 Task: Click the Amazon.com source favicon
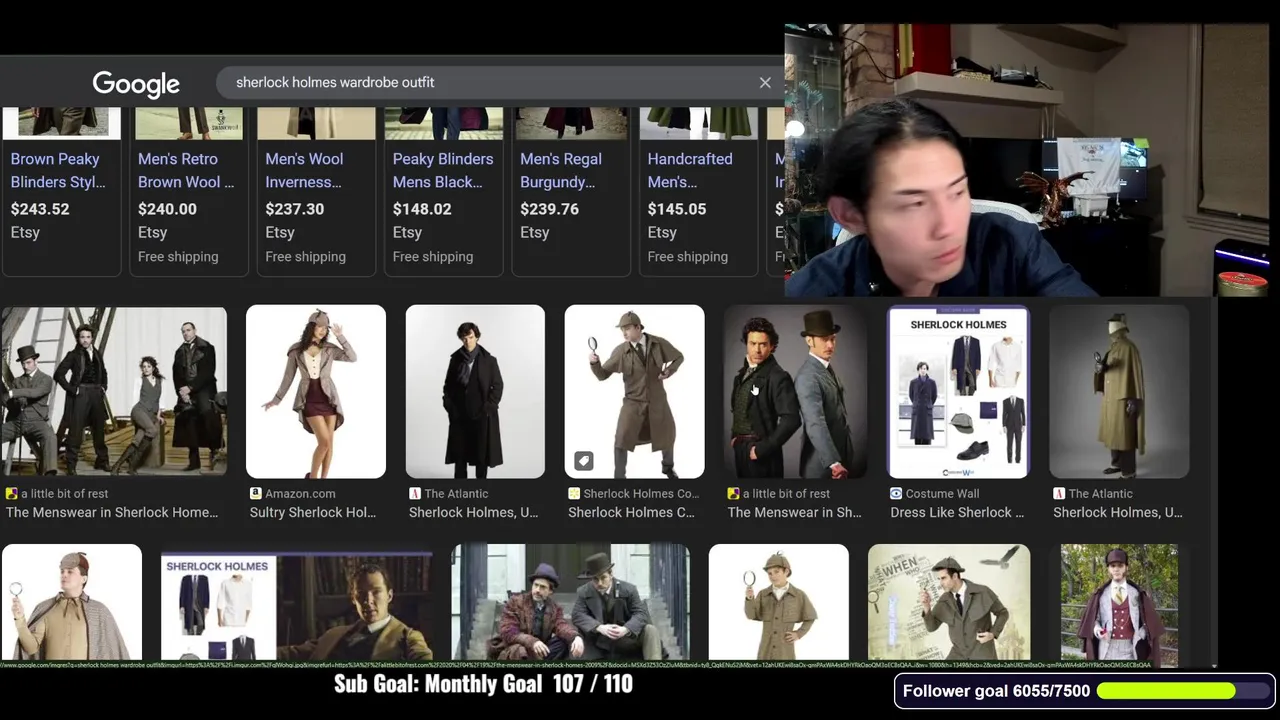[255, 494]
